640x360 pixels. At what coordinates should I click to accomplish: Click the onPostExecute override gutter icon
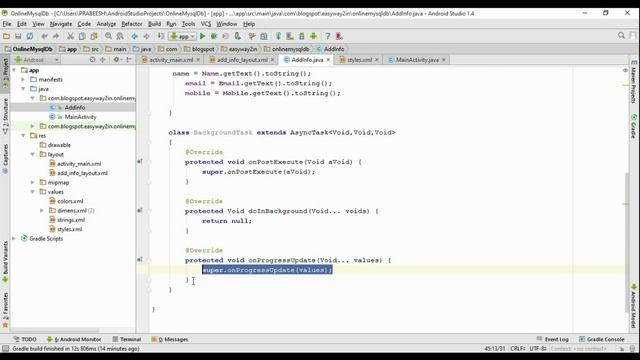pyautogui.click(x=140, y=162)
